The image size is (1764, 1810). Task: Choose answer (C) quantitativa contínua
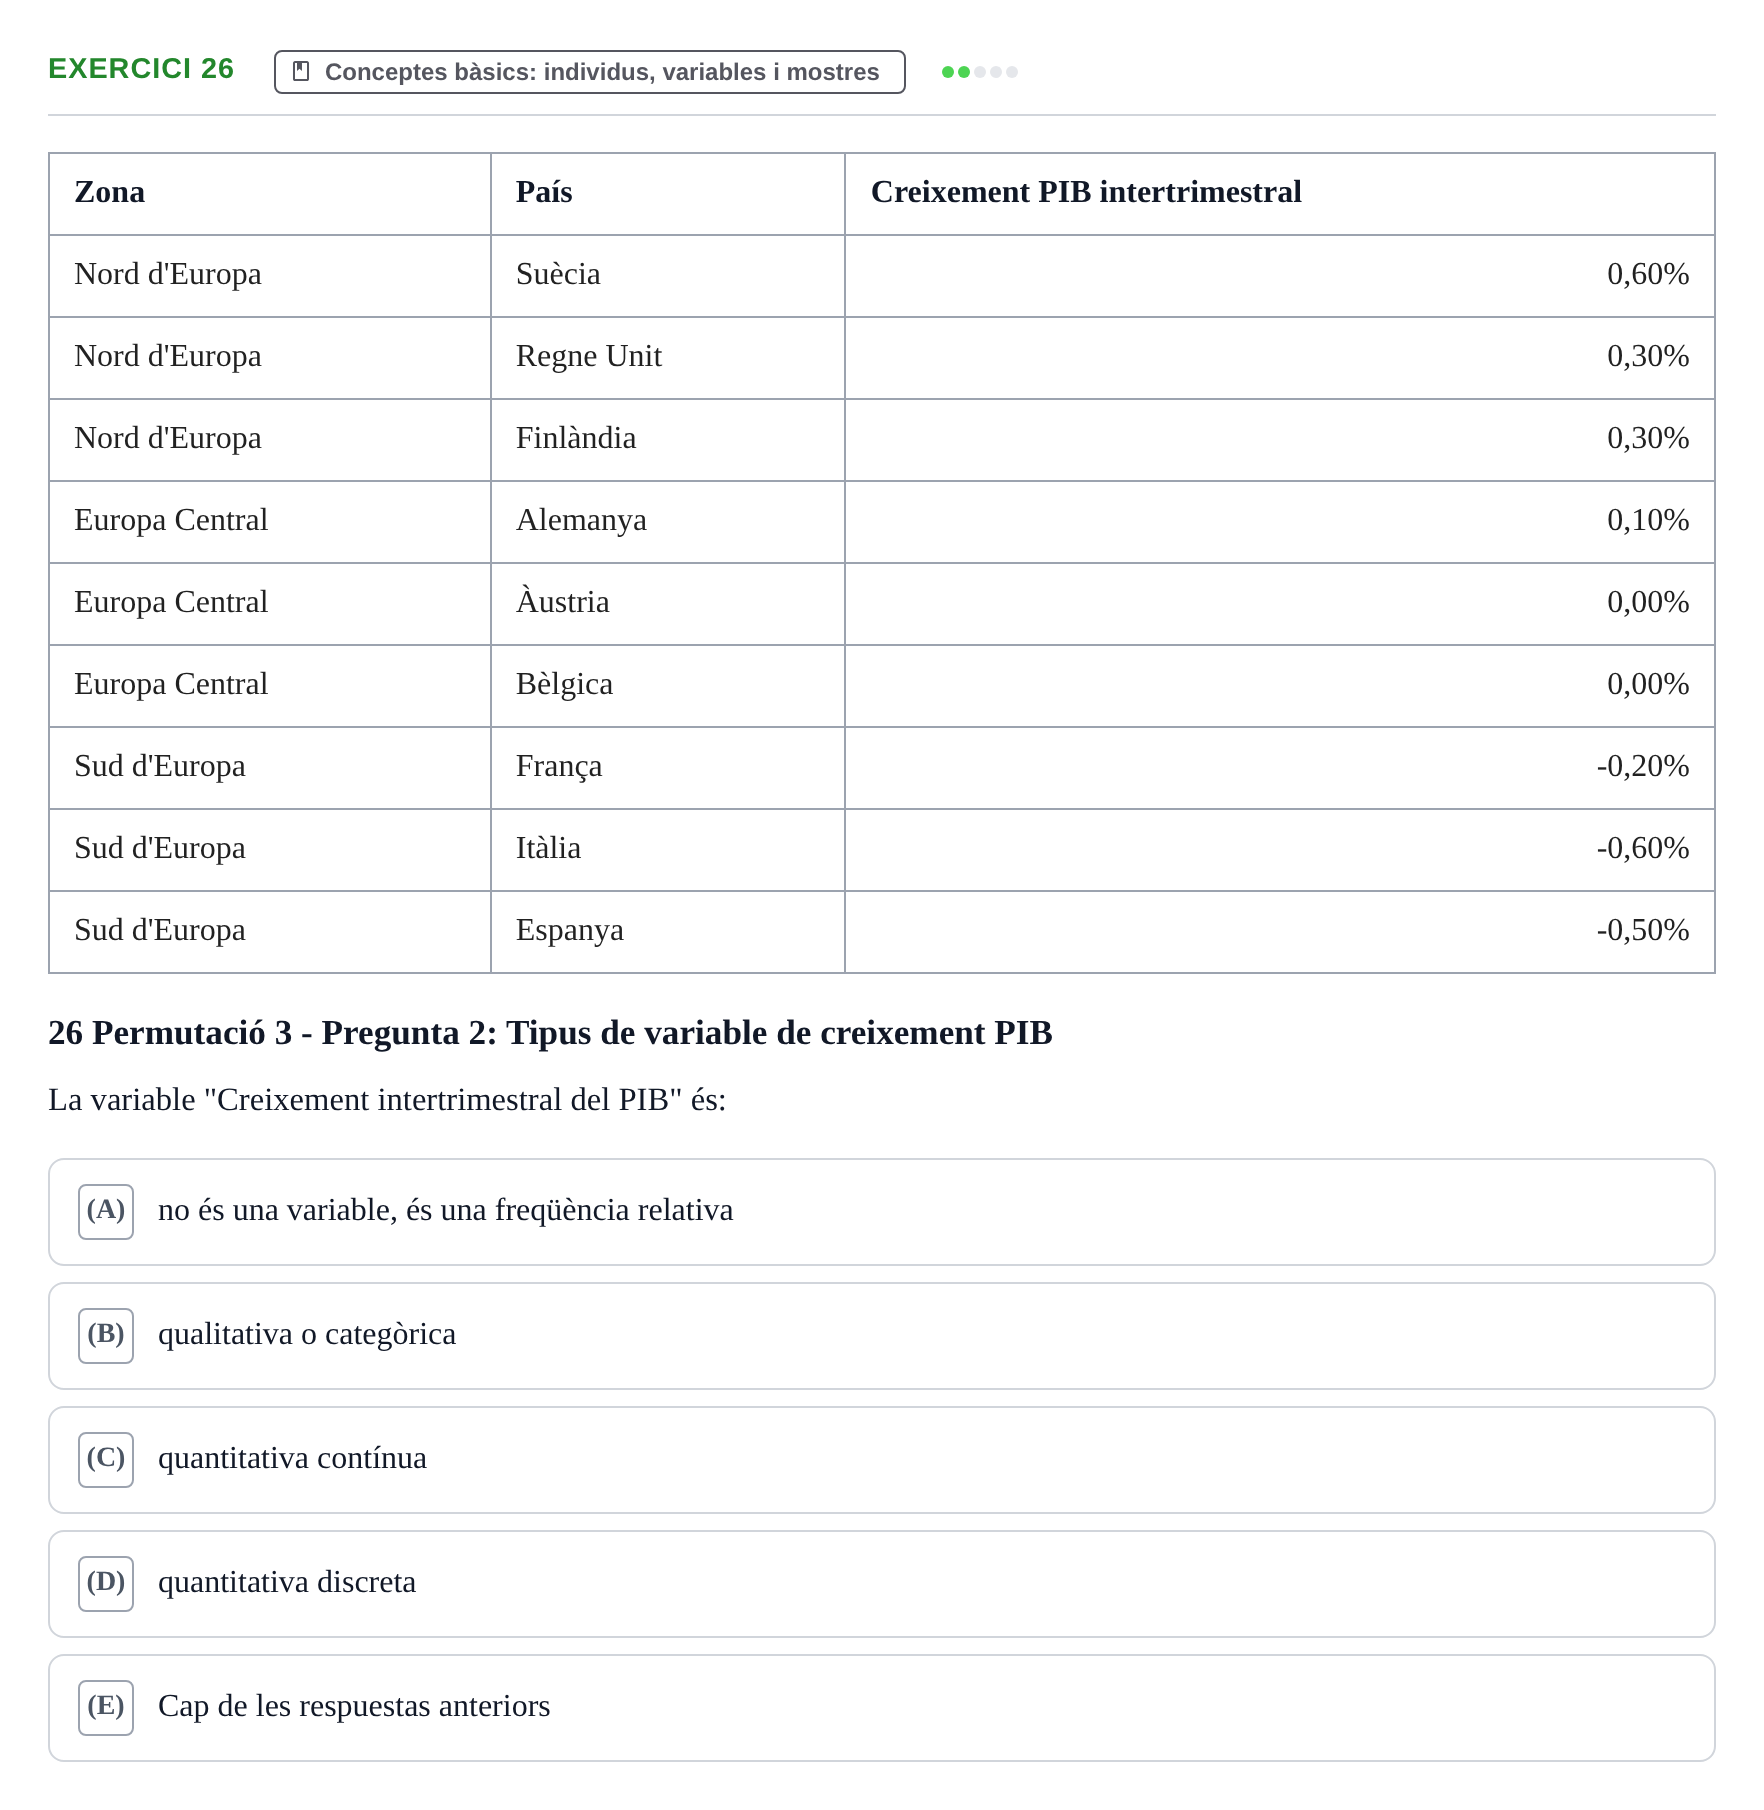[881, 1459]
